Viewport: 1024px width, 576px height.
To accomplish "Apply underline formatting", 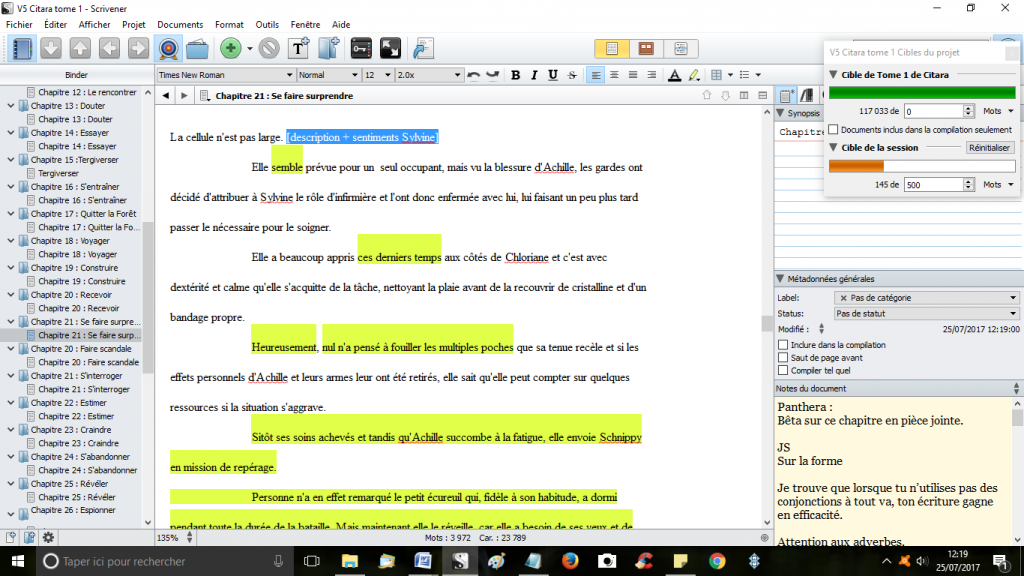I will point(553,75).
